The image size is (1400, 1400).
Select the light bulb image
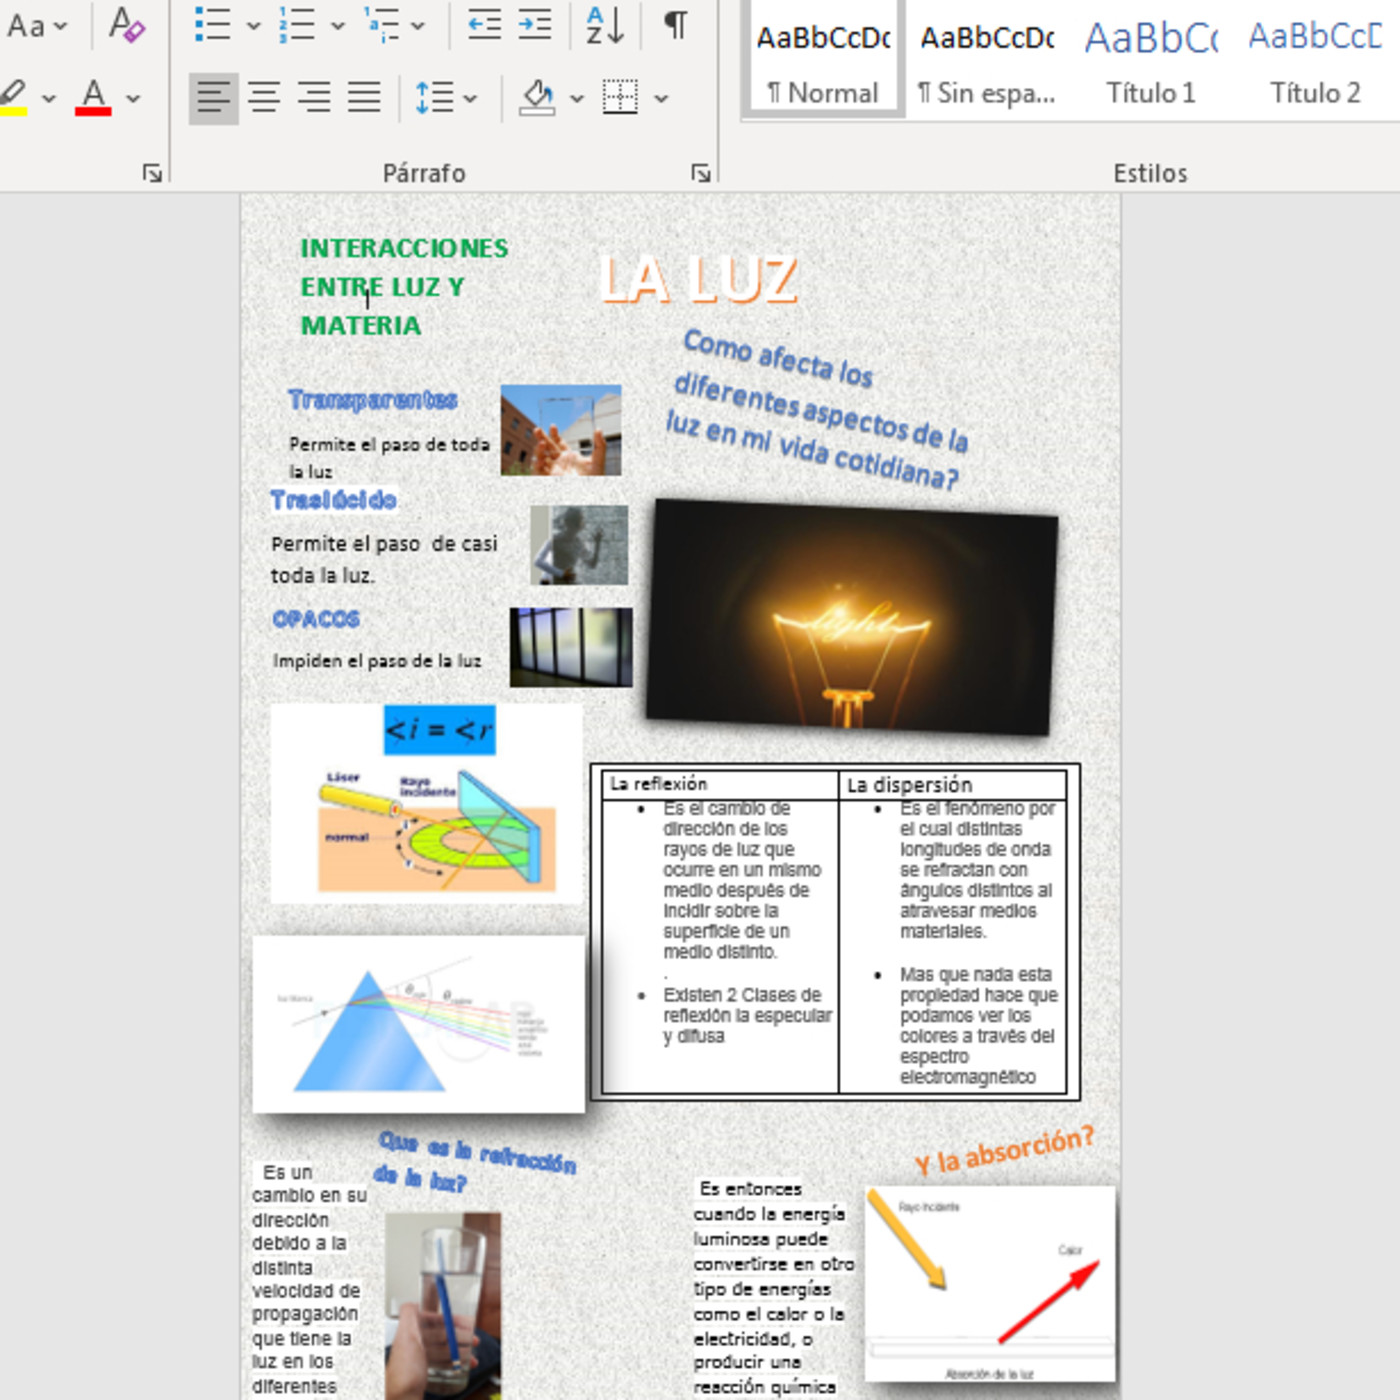pos(852,618)
